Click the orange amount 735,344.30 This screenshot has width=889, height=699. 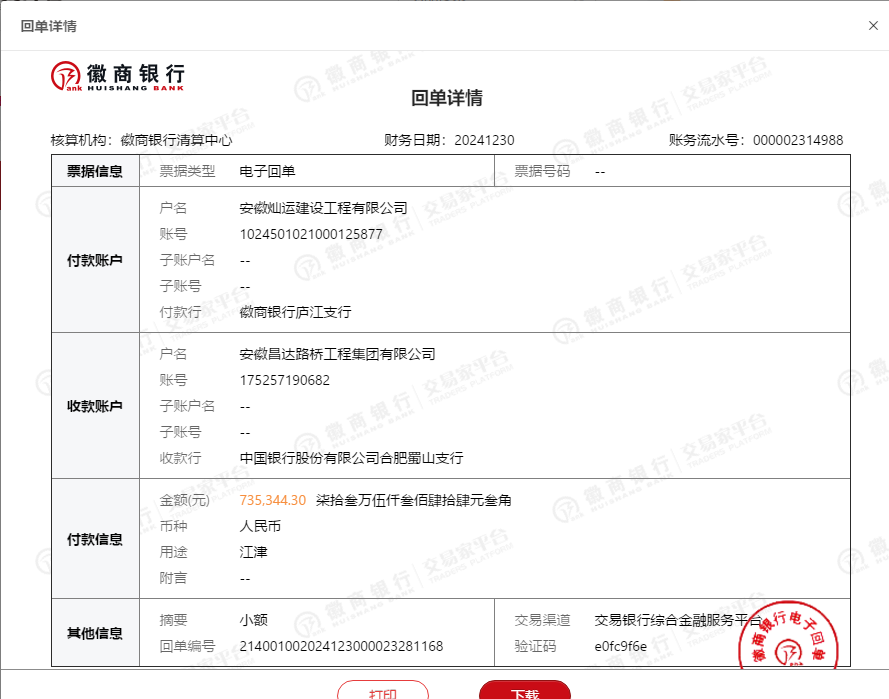coord(273,500)
